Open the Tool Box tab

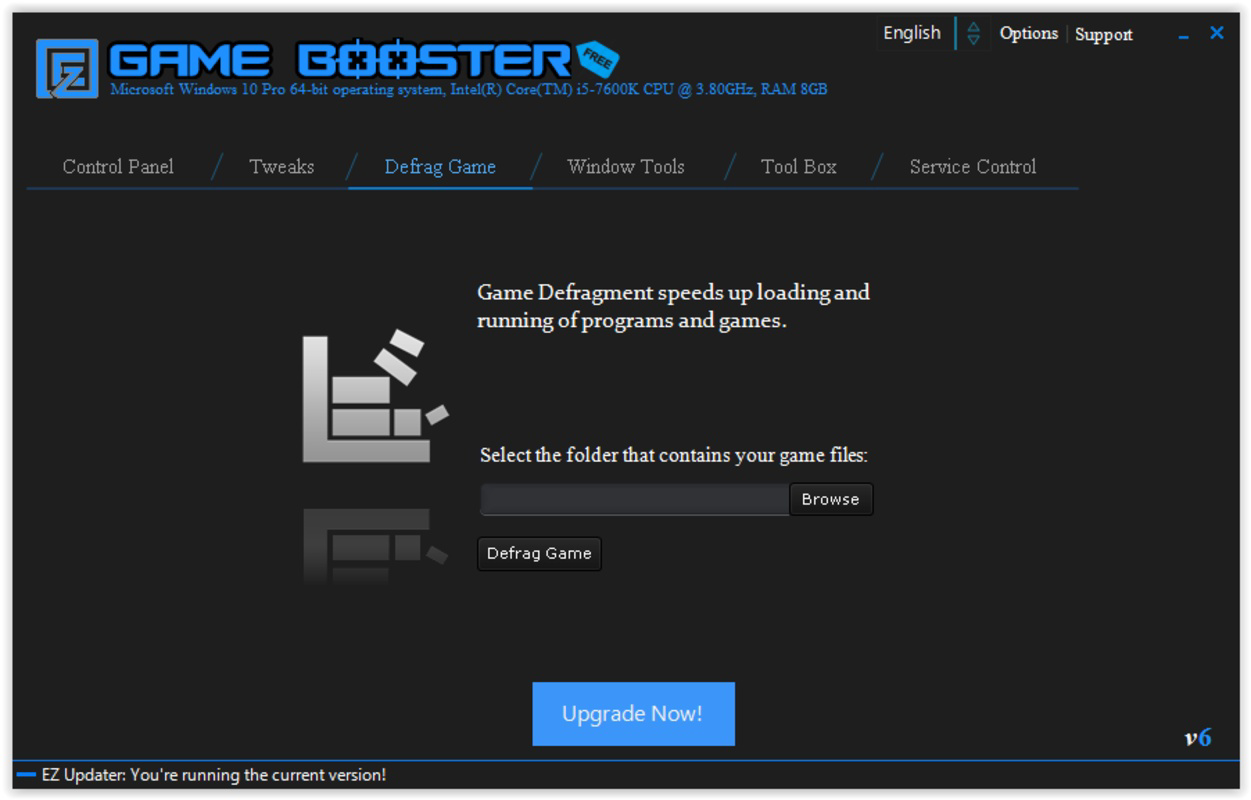[x=799, y=167]
